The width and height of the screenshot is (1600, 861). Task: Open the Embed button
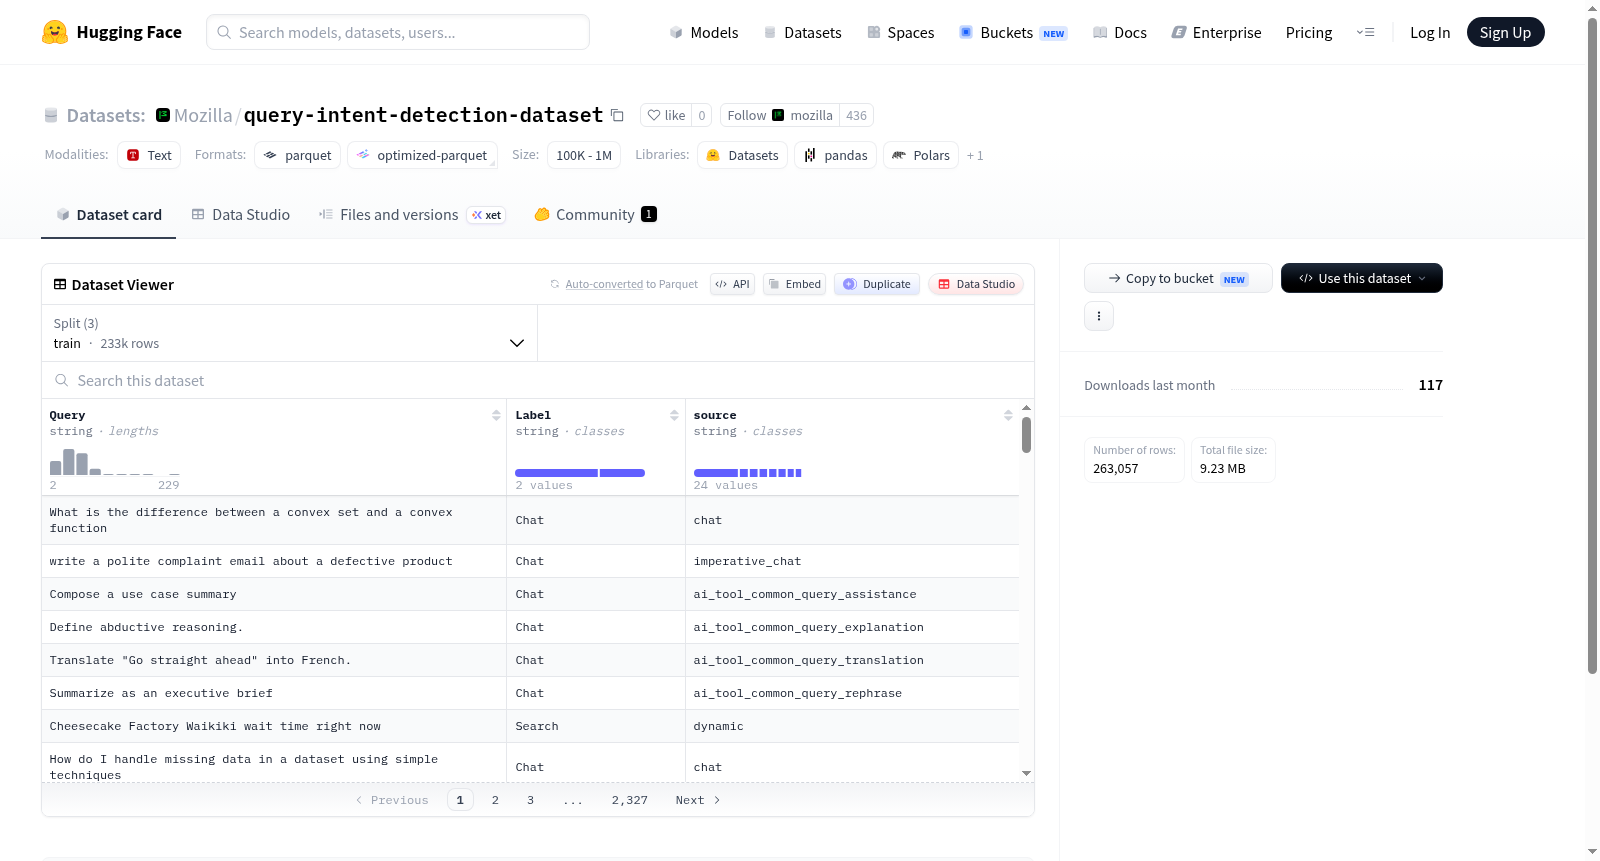point(795,284)
